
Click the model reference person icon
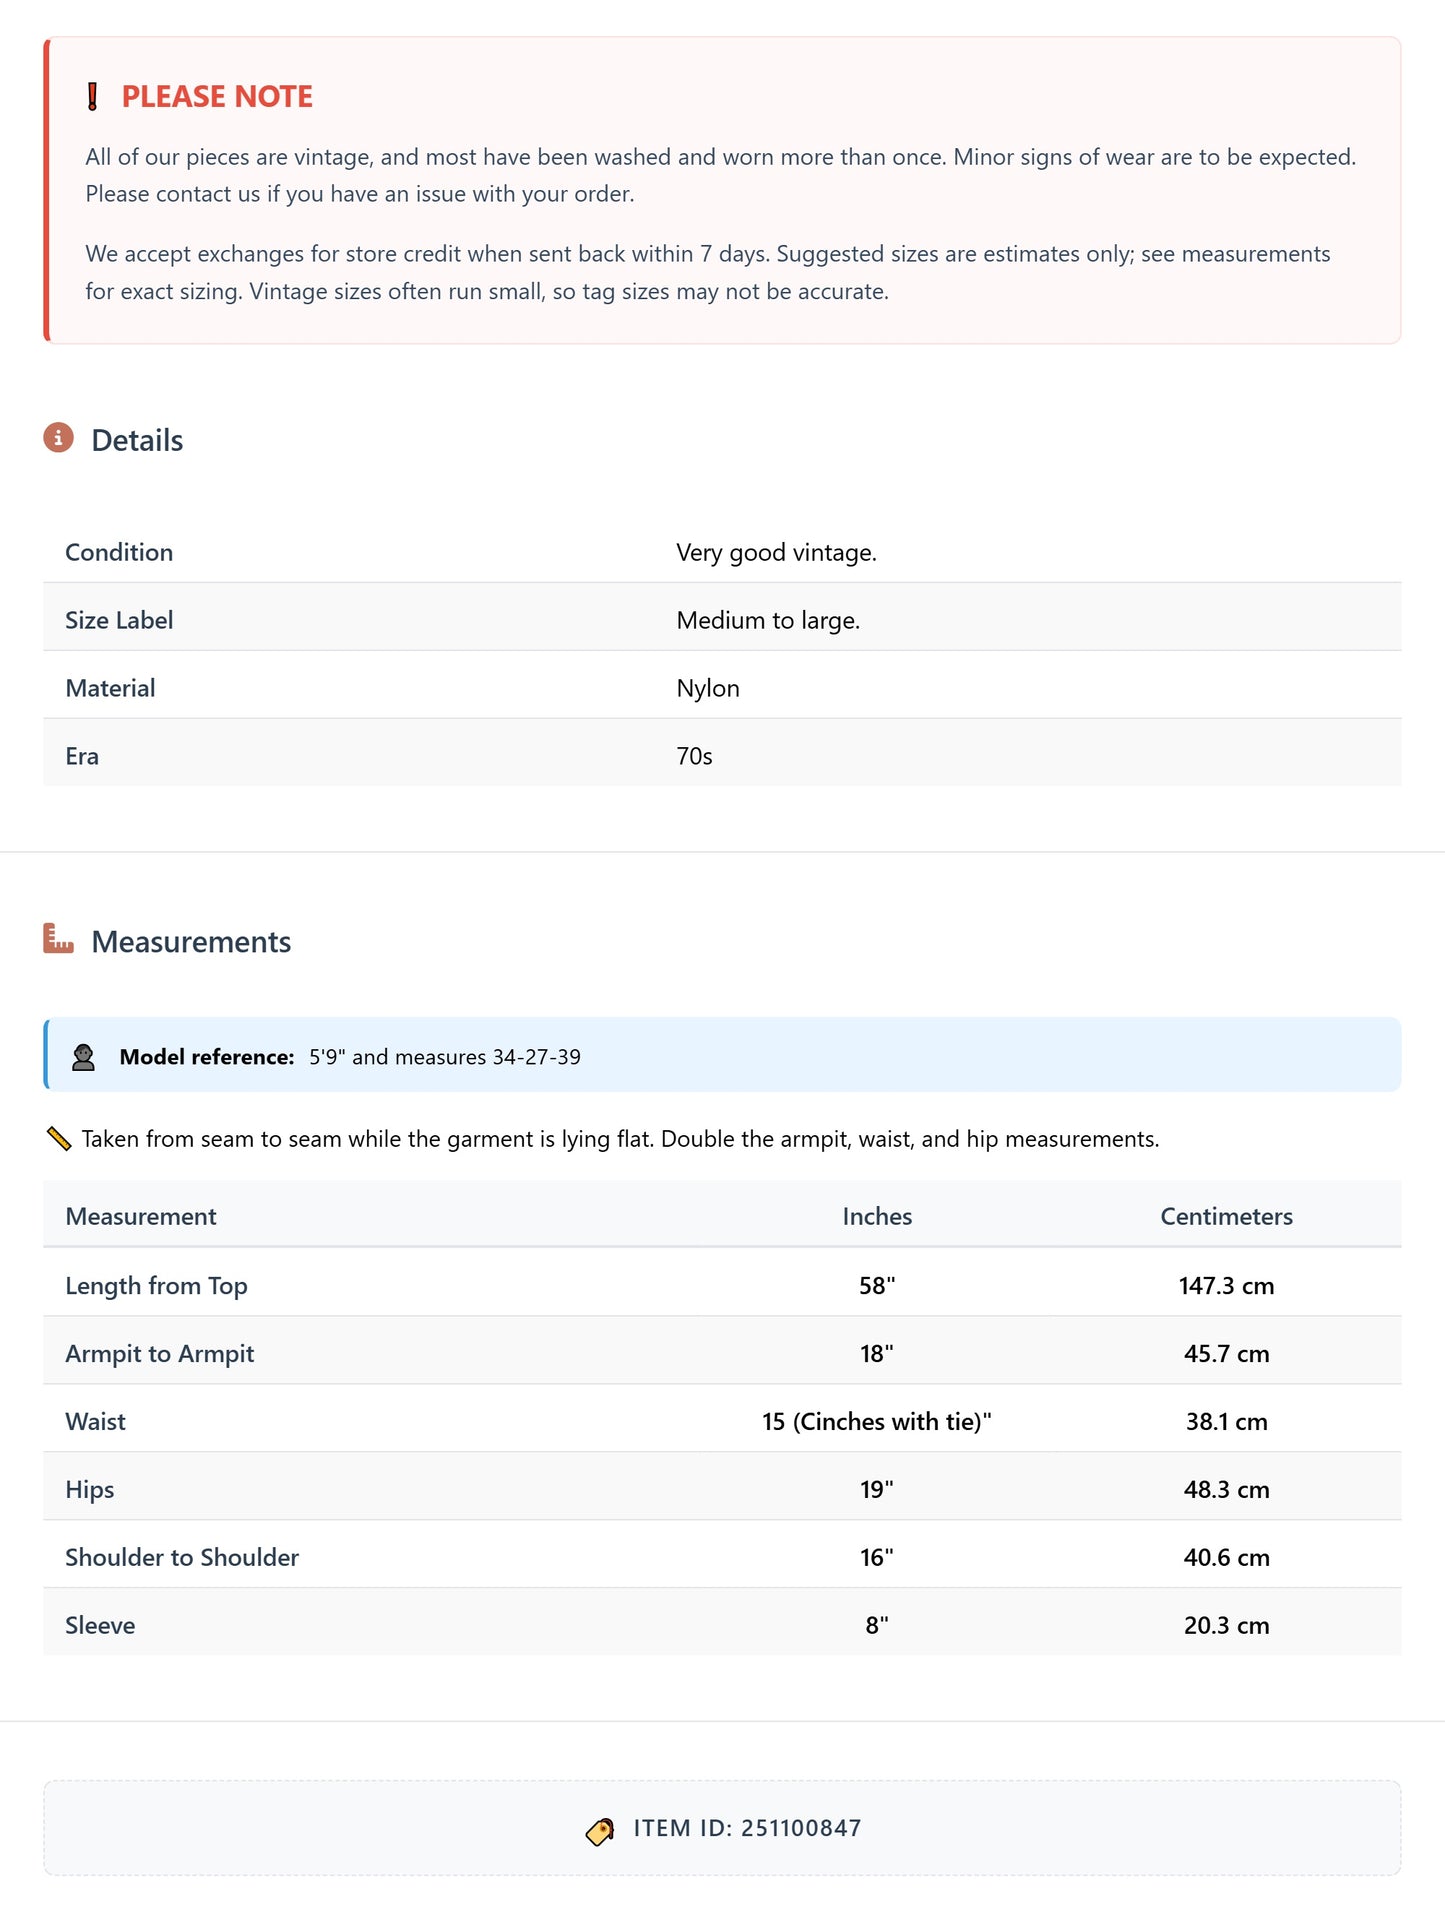coord(84,1057)
